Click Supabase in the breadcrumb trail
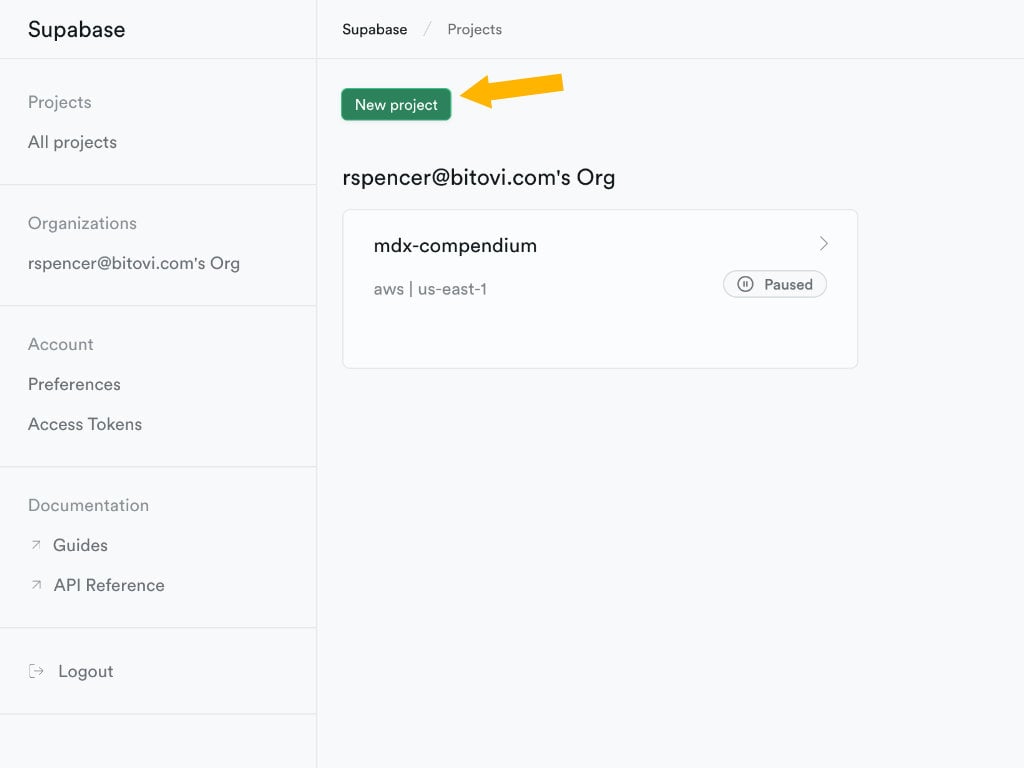This screenshot has height=768, width=1024. tap(374, 29)
